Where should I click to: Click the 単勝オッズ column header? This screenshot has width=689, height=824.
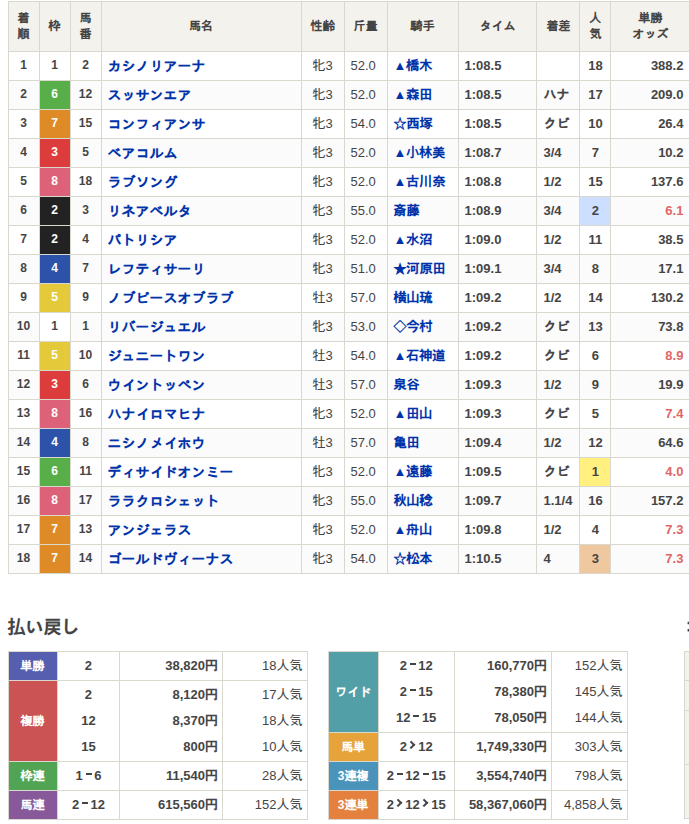click(650, 26)
